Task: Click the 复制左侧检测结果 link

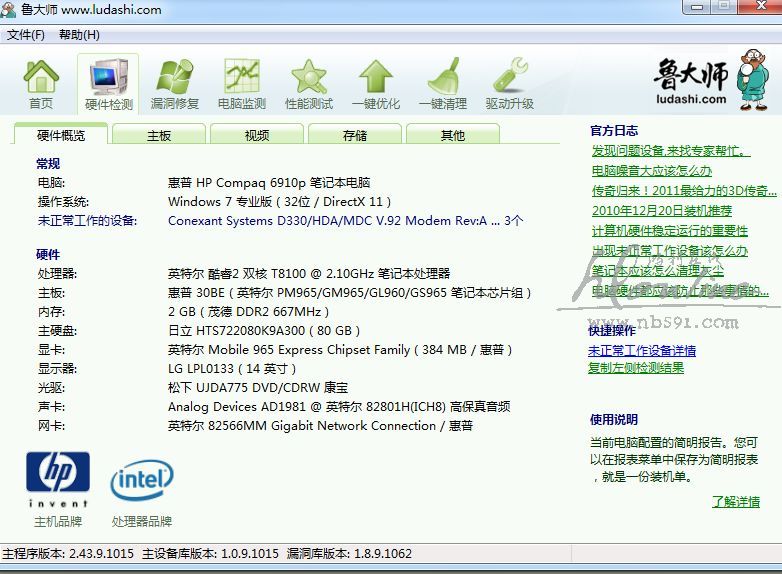Action: click(x=636, y=368)
